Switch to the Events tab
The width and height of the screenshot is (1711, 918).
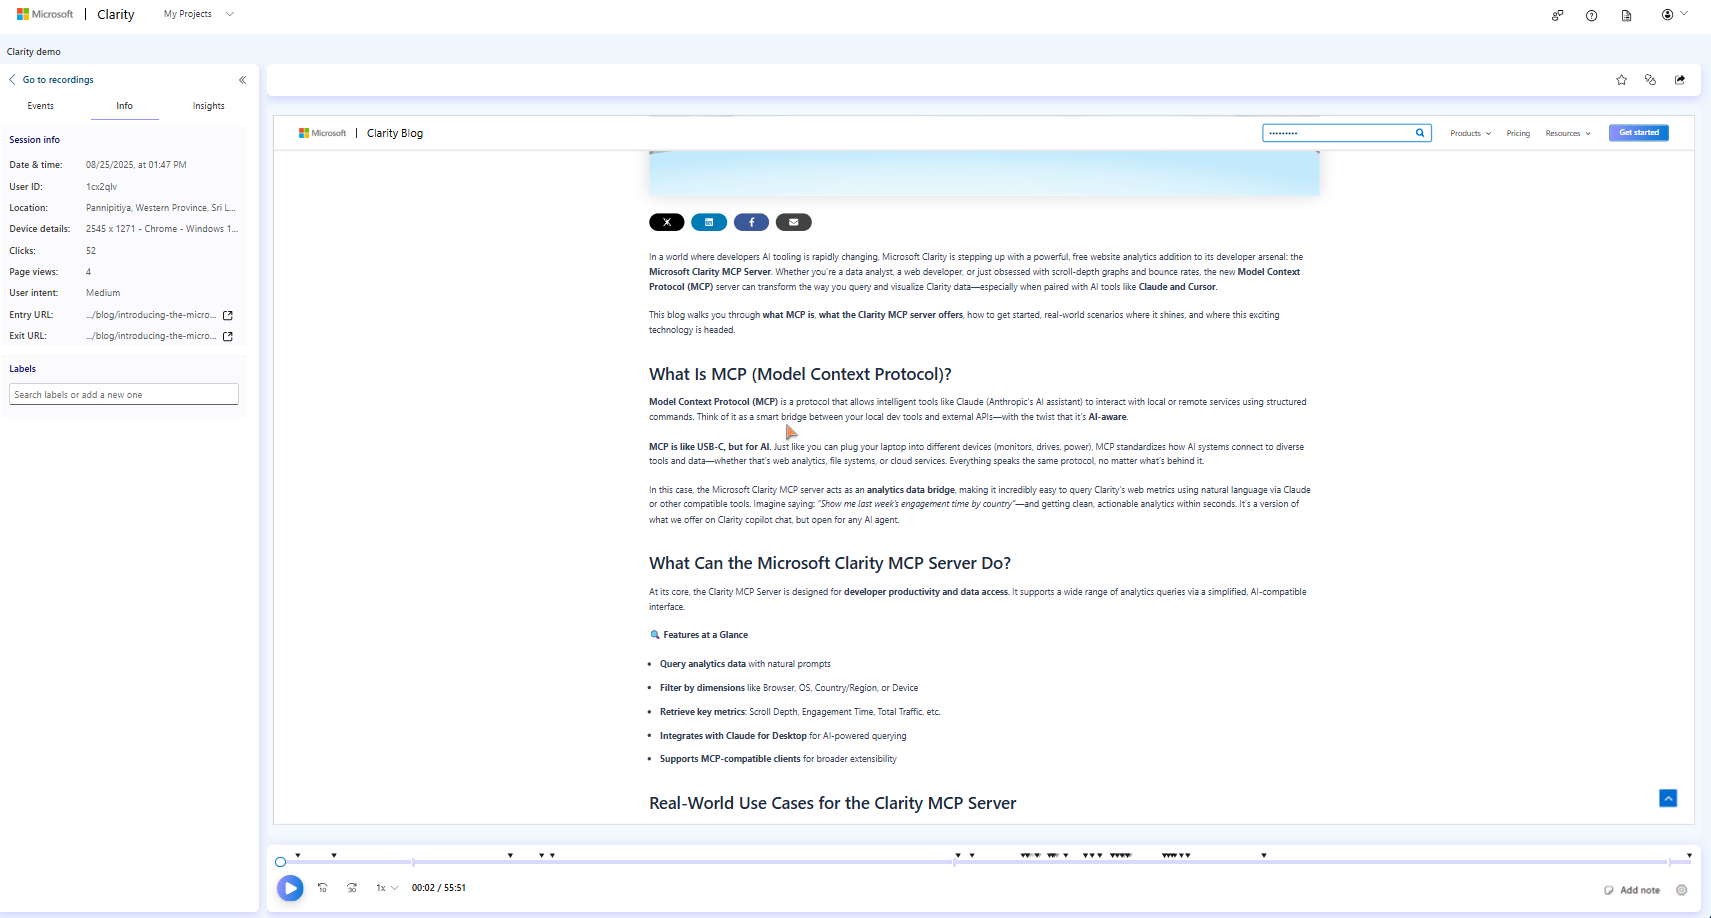pos(41,106)
